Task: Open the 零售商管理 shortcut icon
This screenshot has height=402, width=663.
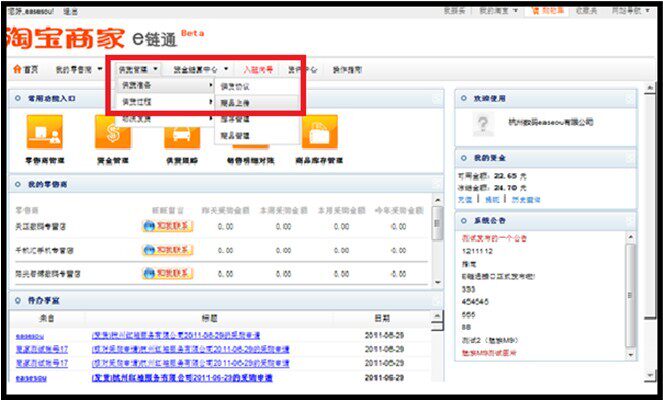Action: point(44,132)
